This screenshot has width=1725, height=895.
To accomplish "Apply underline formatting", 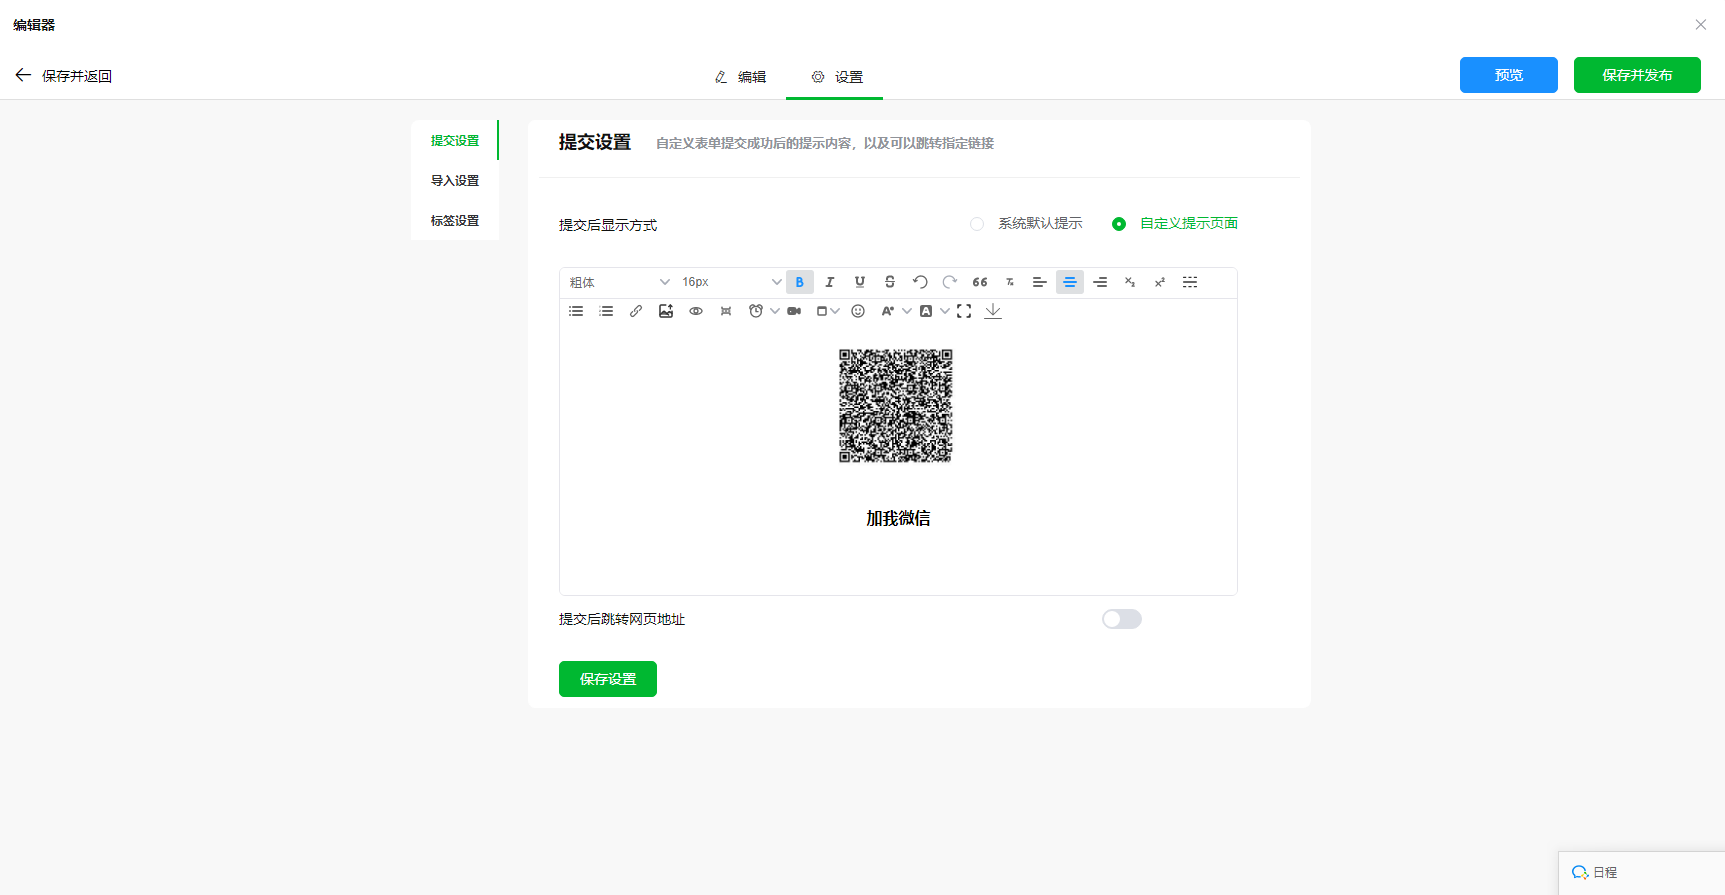I will (860, 282).
